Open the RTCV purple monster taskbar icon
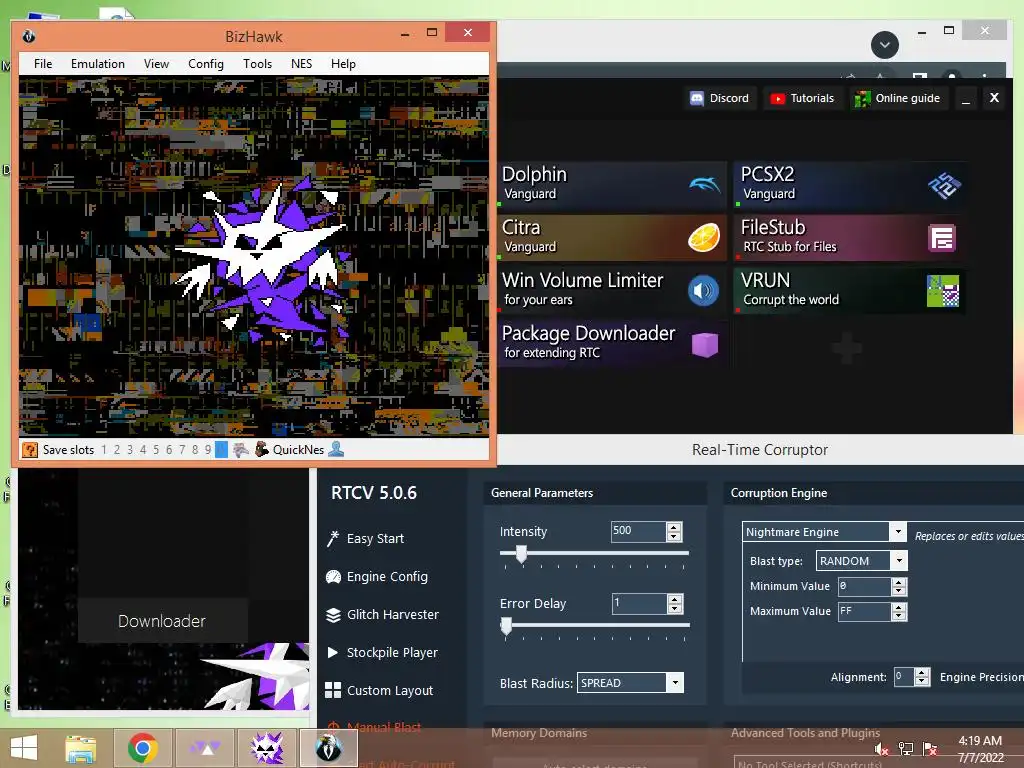Viewport: 1024px width, 768px height. [x=267, y=748]
